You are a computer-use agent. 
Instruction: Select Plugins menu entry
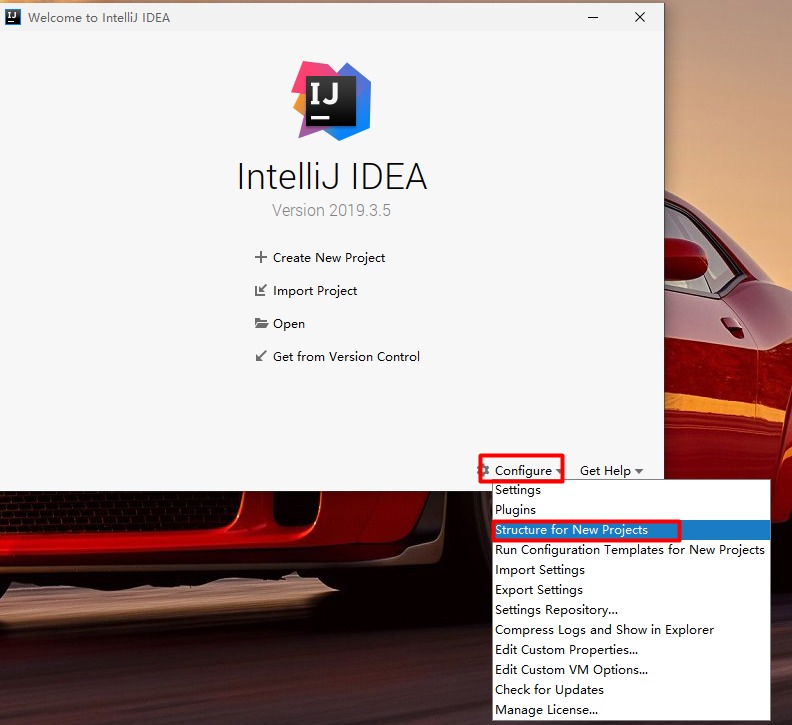(631, 510)
